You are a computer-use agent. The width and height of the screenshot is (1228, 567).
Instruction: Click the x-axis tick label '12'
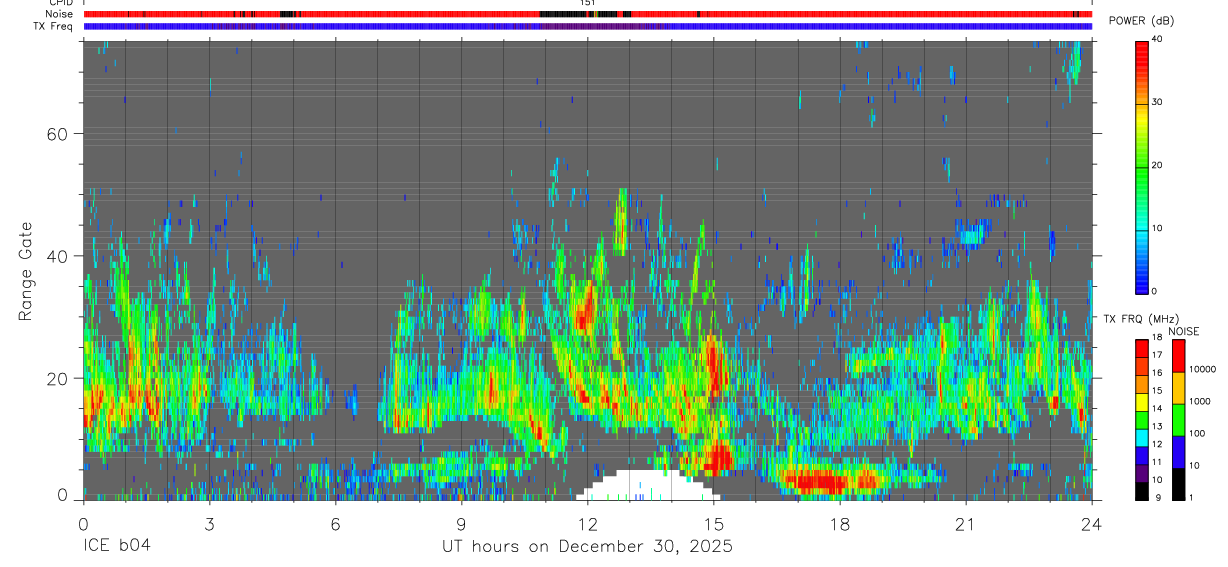tap(588, 524)
